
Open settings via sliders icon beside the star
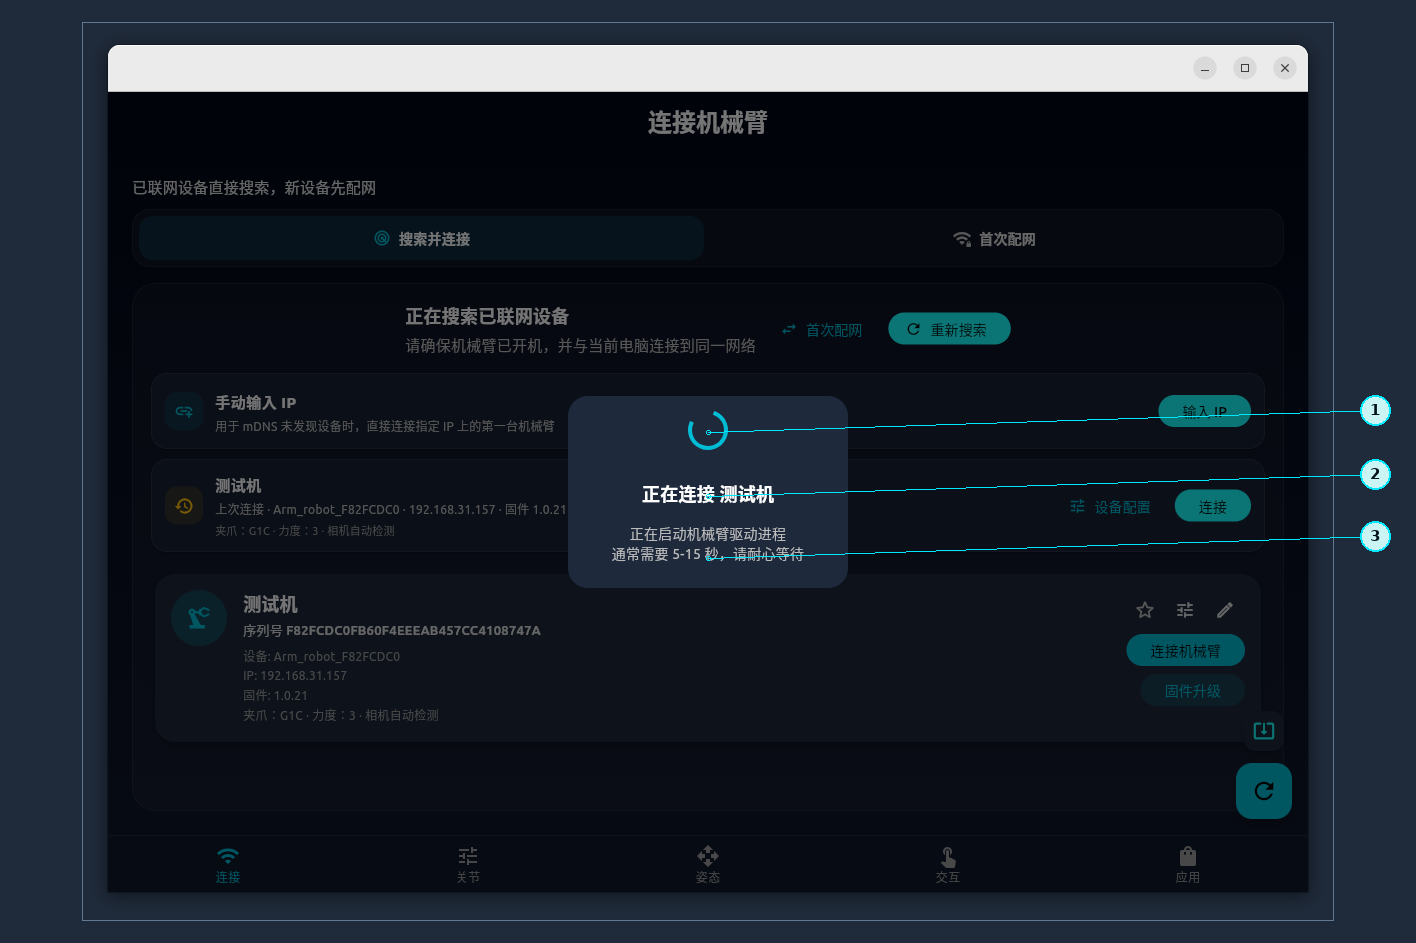(x=1185, y=610)
